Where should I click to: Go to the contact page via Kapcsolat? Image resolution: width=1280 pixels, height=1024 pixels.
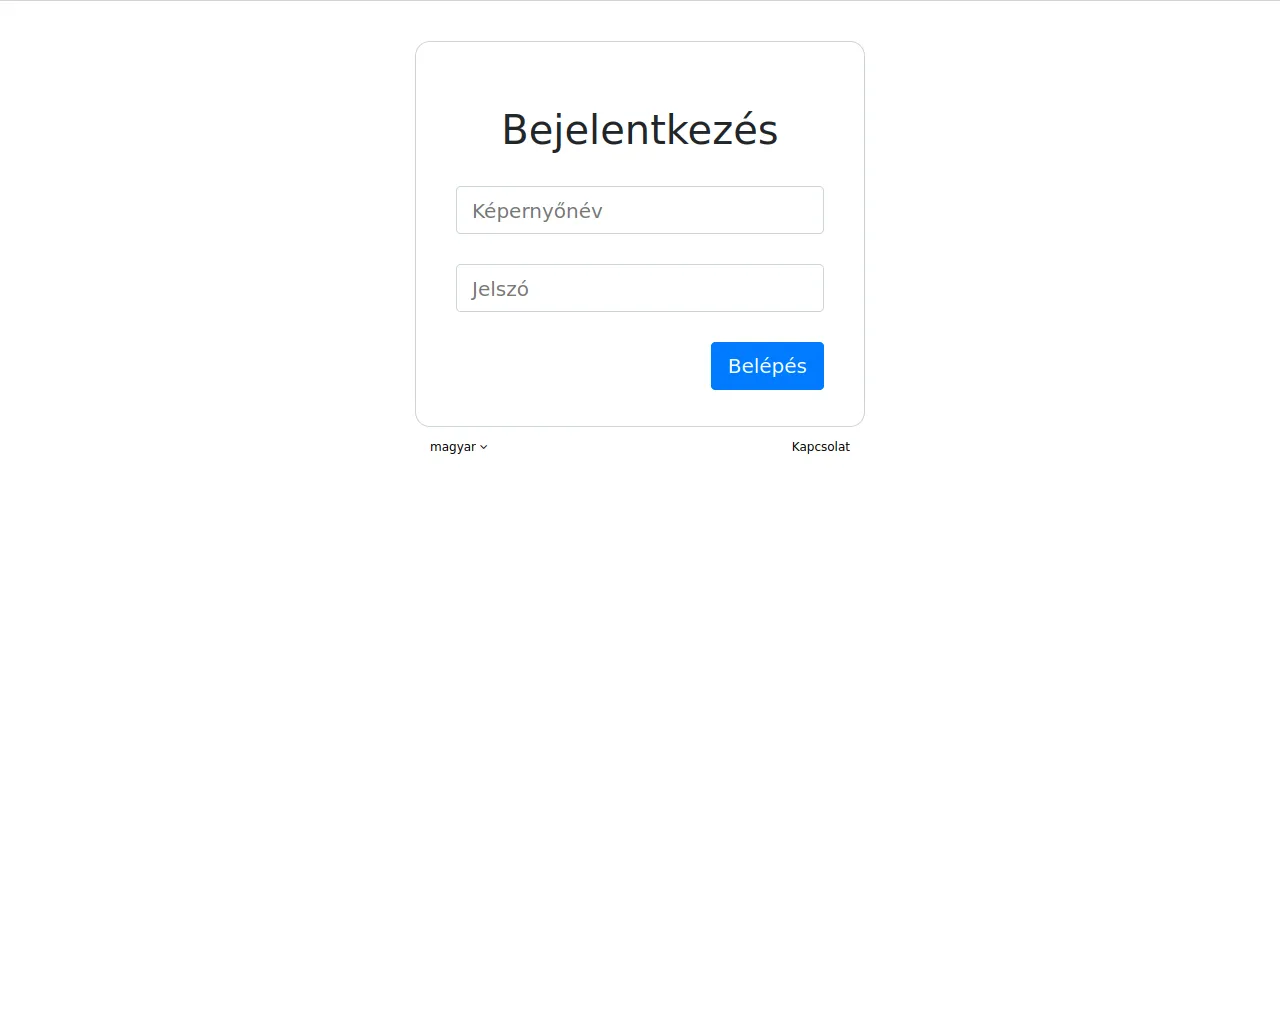point(821,447)
